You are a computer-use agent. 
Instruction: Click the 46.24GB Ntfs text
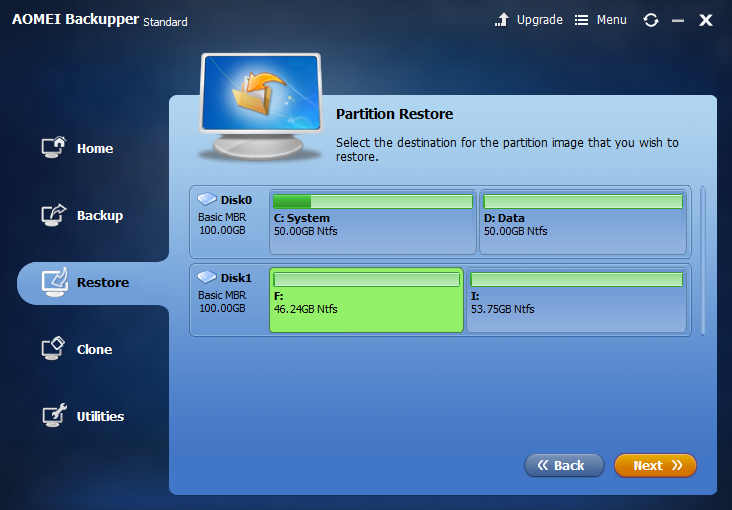click(305, 309)
